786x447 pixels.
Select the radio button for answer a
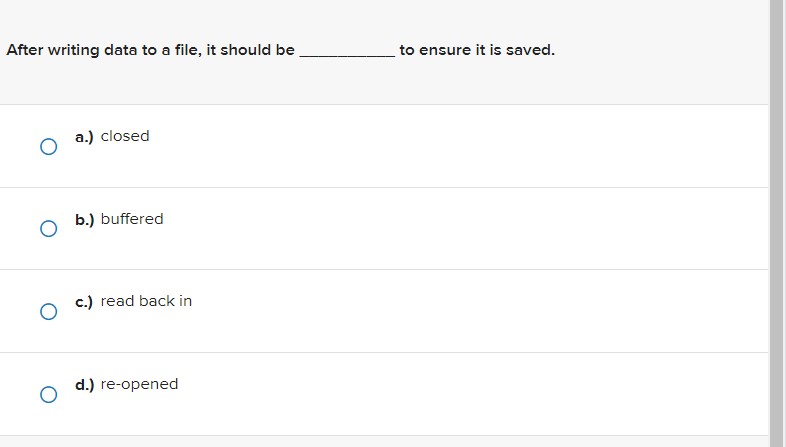[47, 147]
